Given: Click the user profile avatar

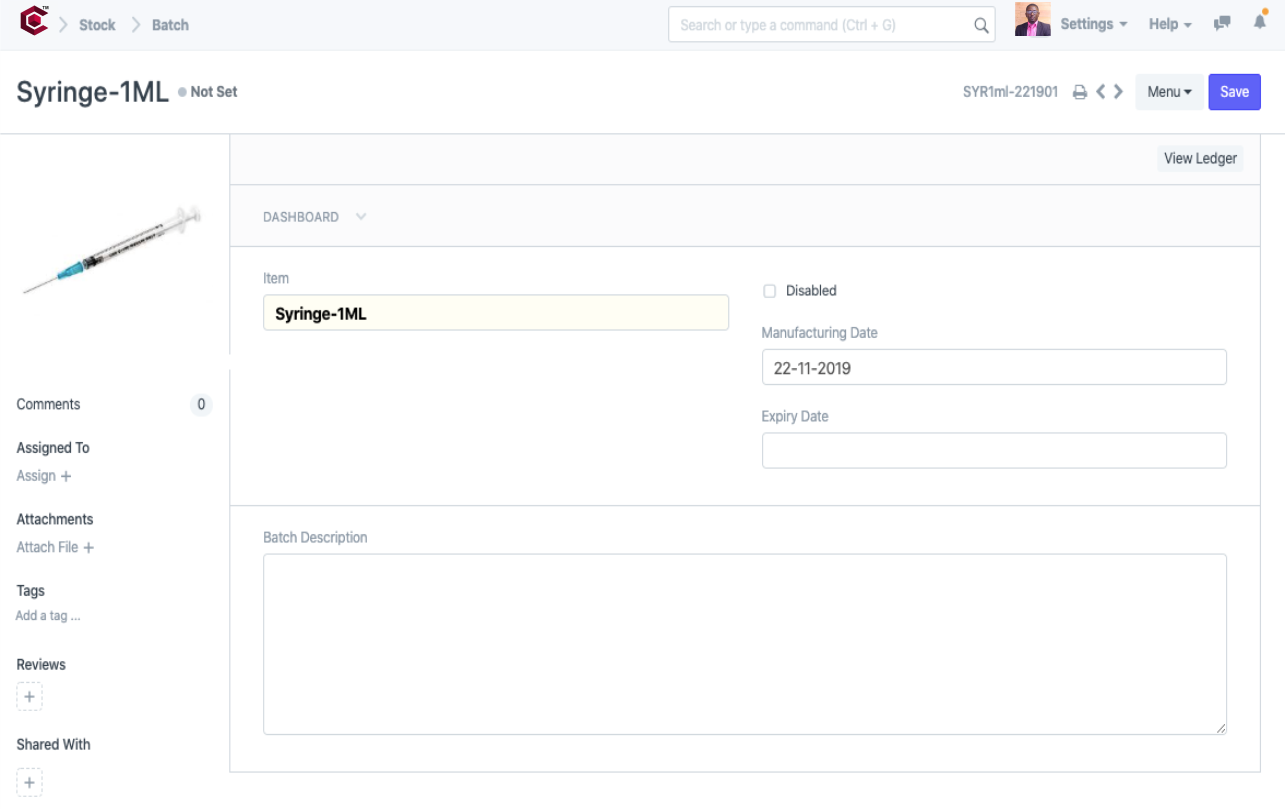Looking at the screenshot, I should click(1032, 20).
